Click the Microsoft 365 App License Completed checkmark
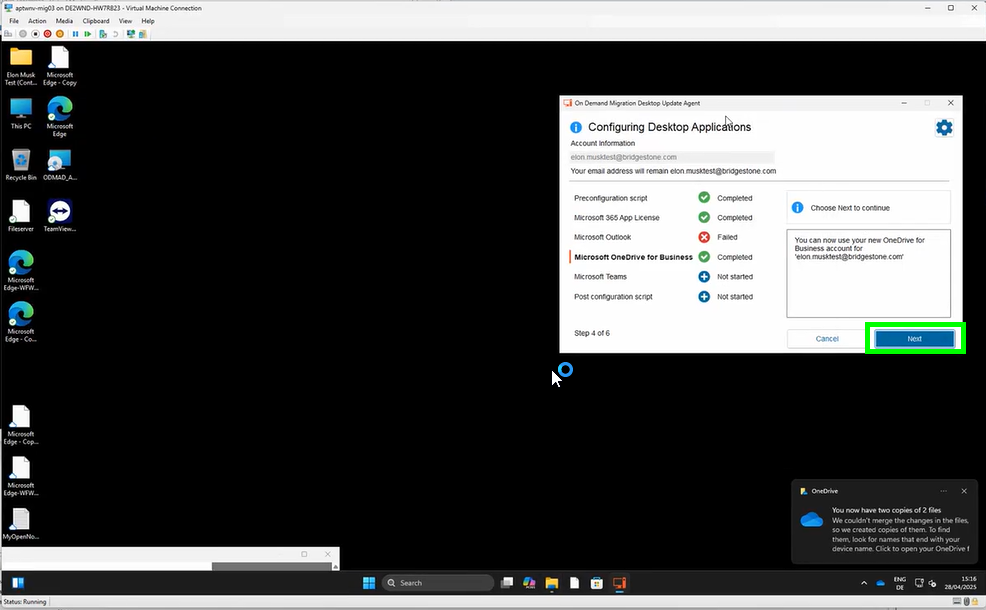This screenshot has width=986, height=610. click(x=704, y=218)
